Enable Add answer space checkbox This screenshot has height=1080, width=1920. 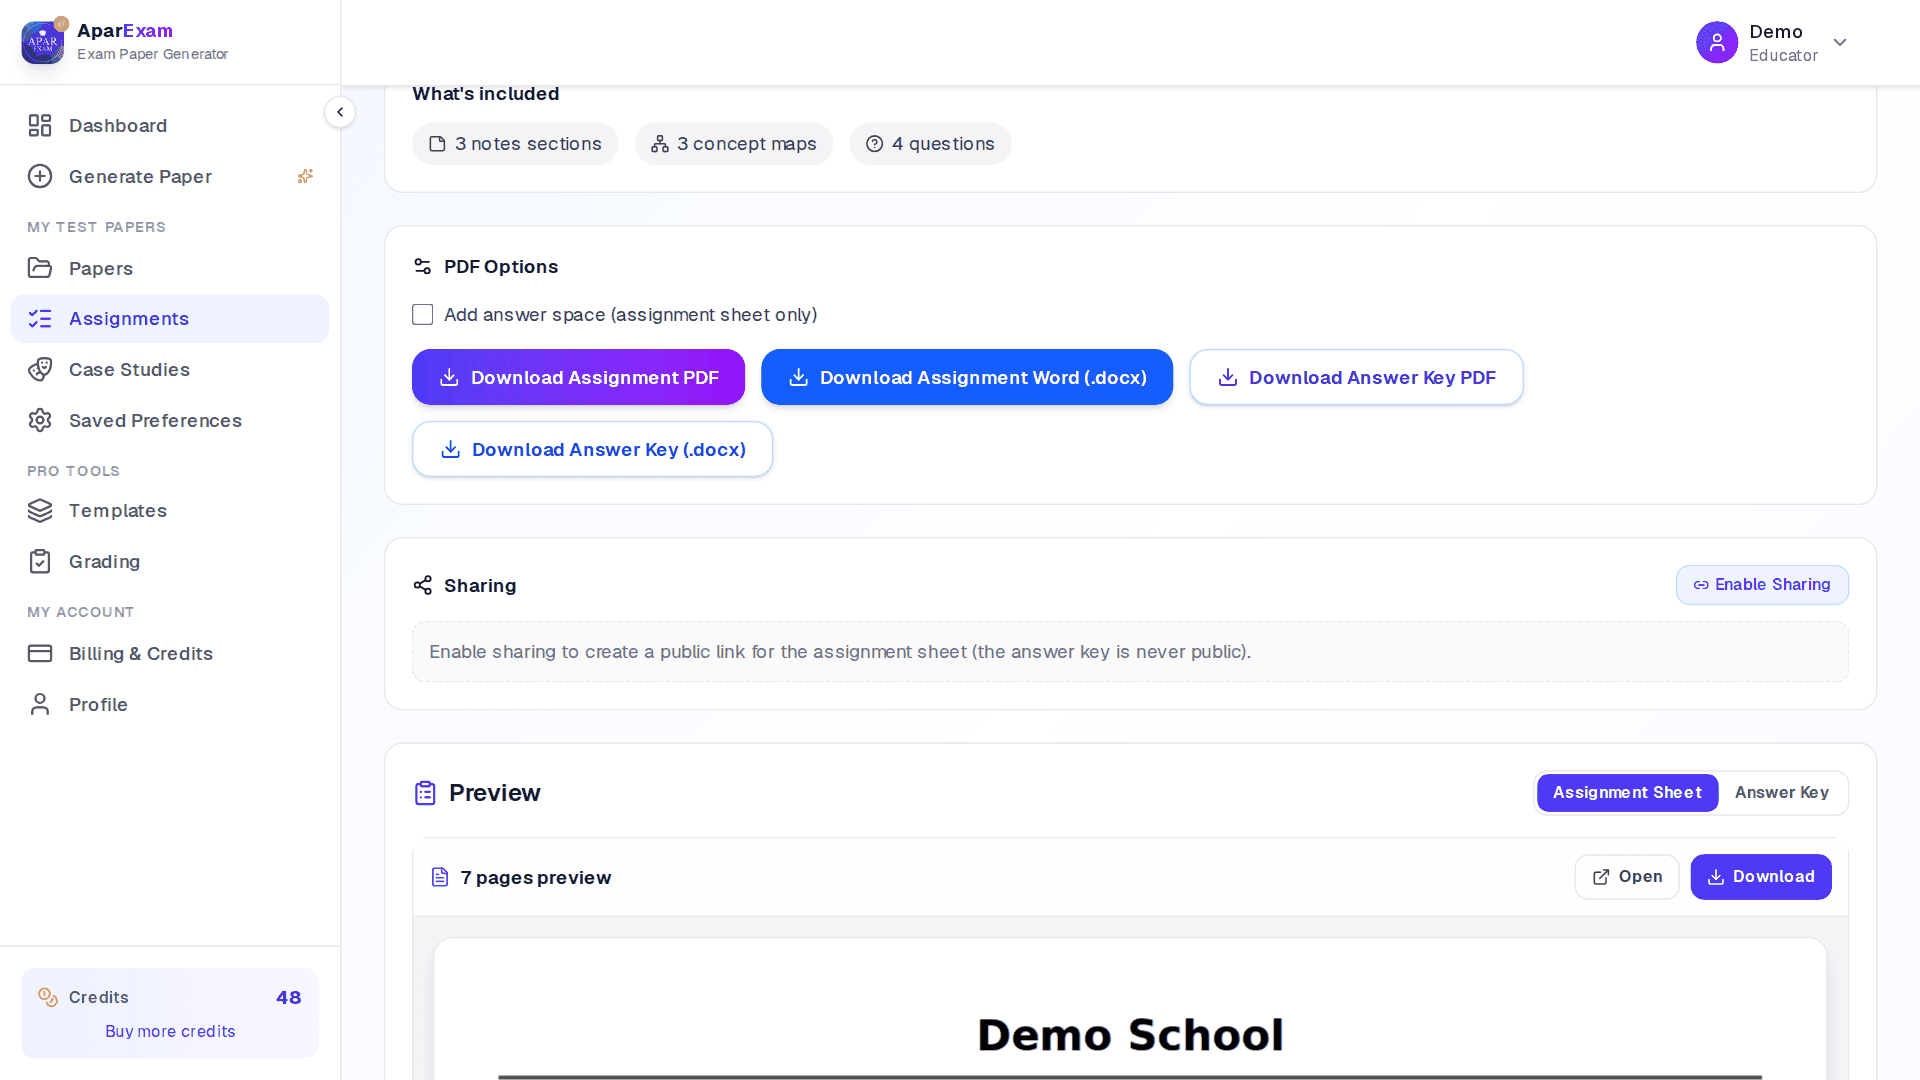click(x=423, y=315)
